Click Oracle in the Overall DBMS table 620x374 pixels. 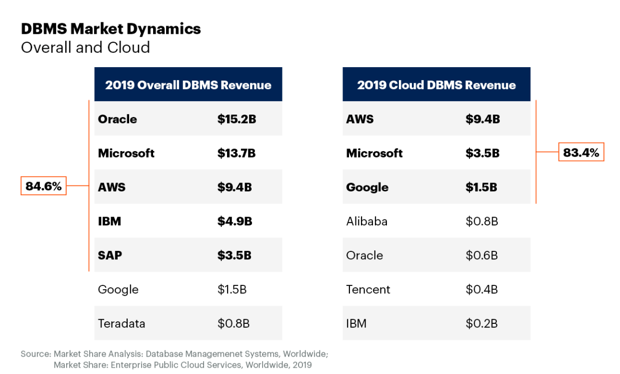117,119
